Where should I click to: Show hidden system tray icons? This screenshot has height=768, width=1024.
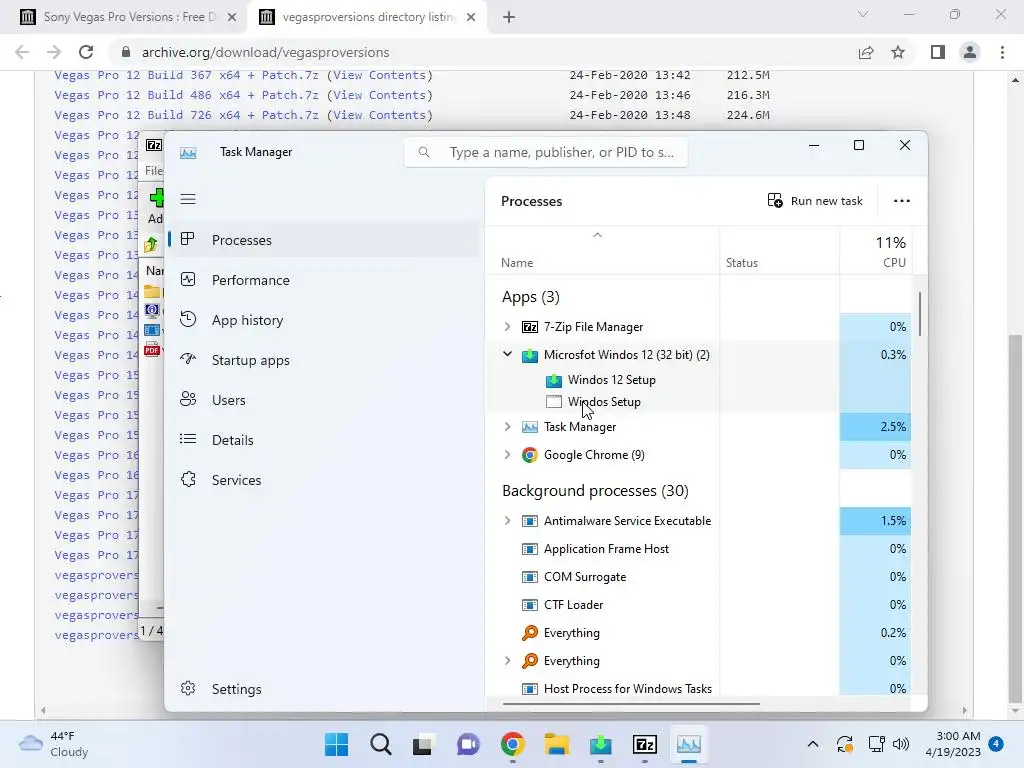pos(812,744)
